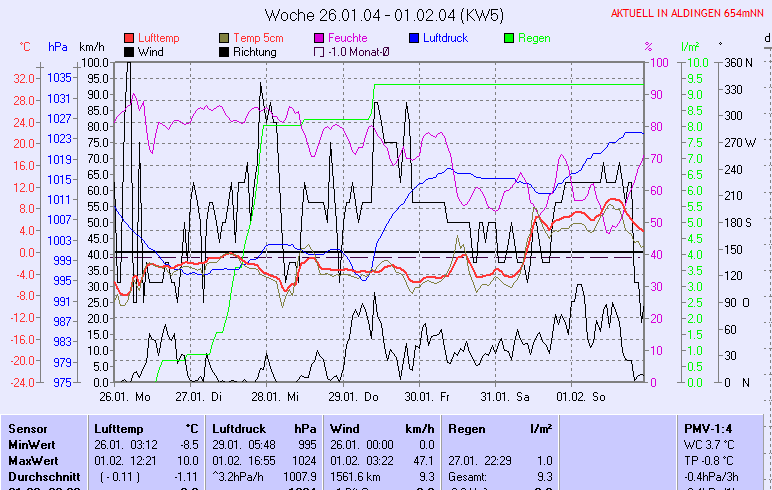Click the chart title Woche 26.01.04 - 01.02.04
This screenshot has height=490, width=772.
click(384, 14)
